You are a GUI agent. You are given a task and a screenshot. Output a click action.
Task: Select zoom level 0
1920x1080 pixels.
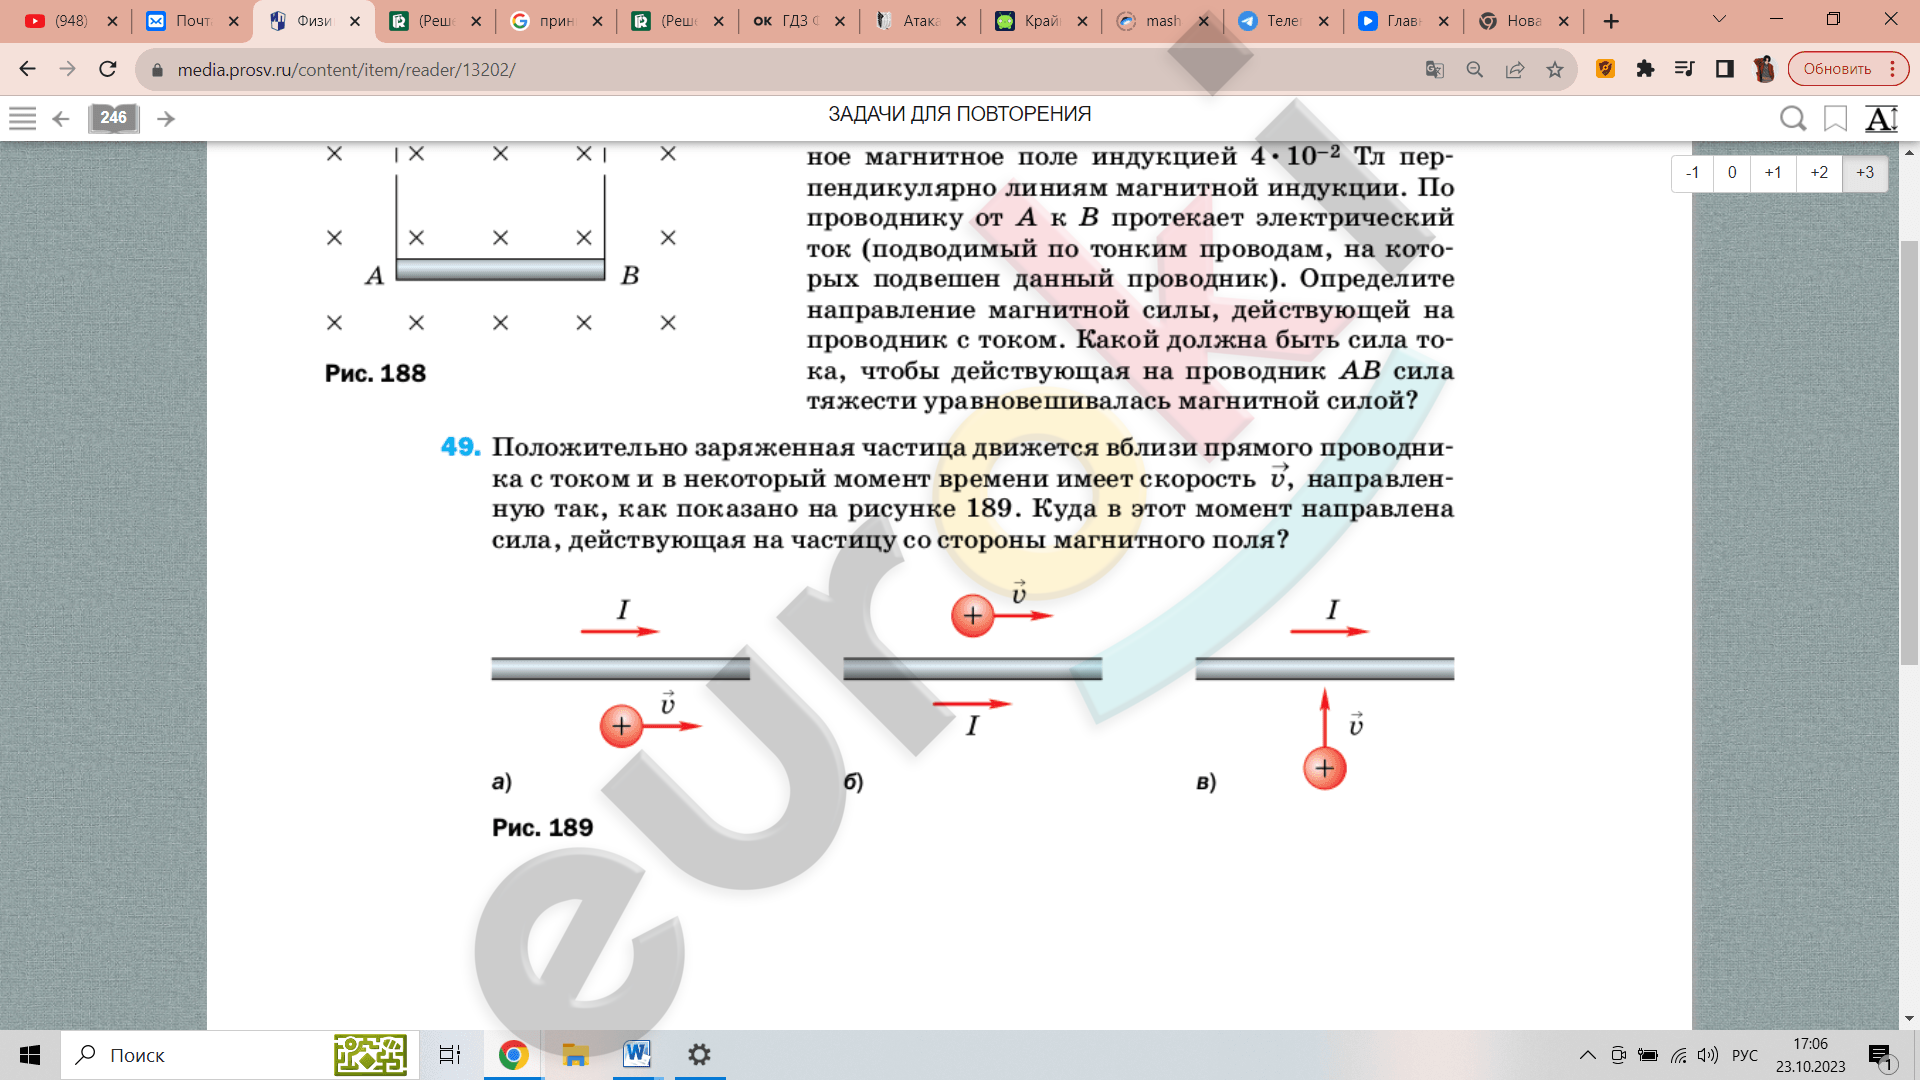1732,172
